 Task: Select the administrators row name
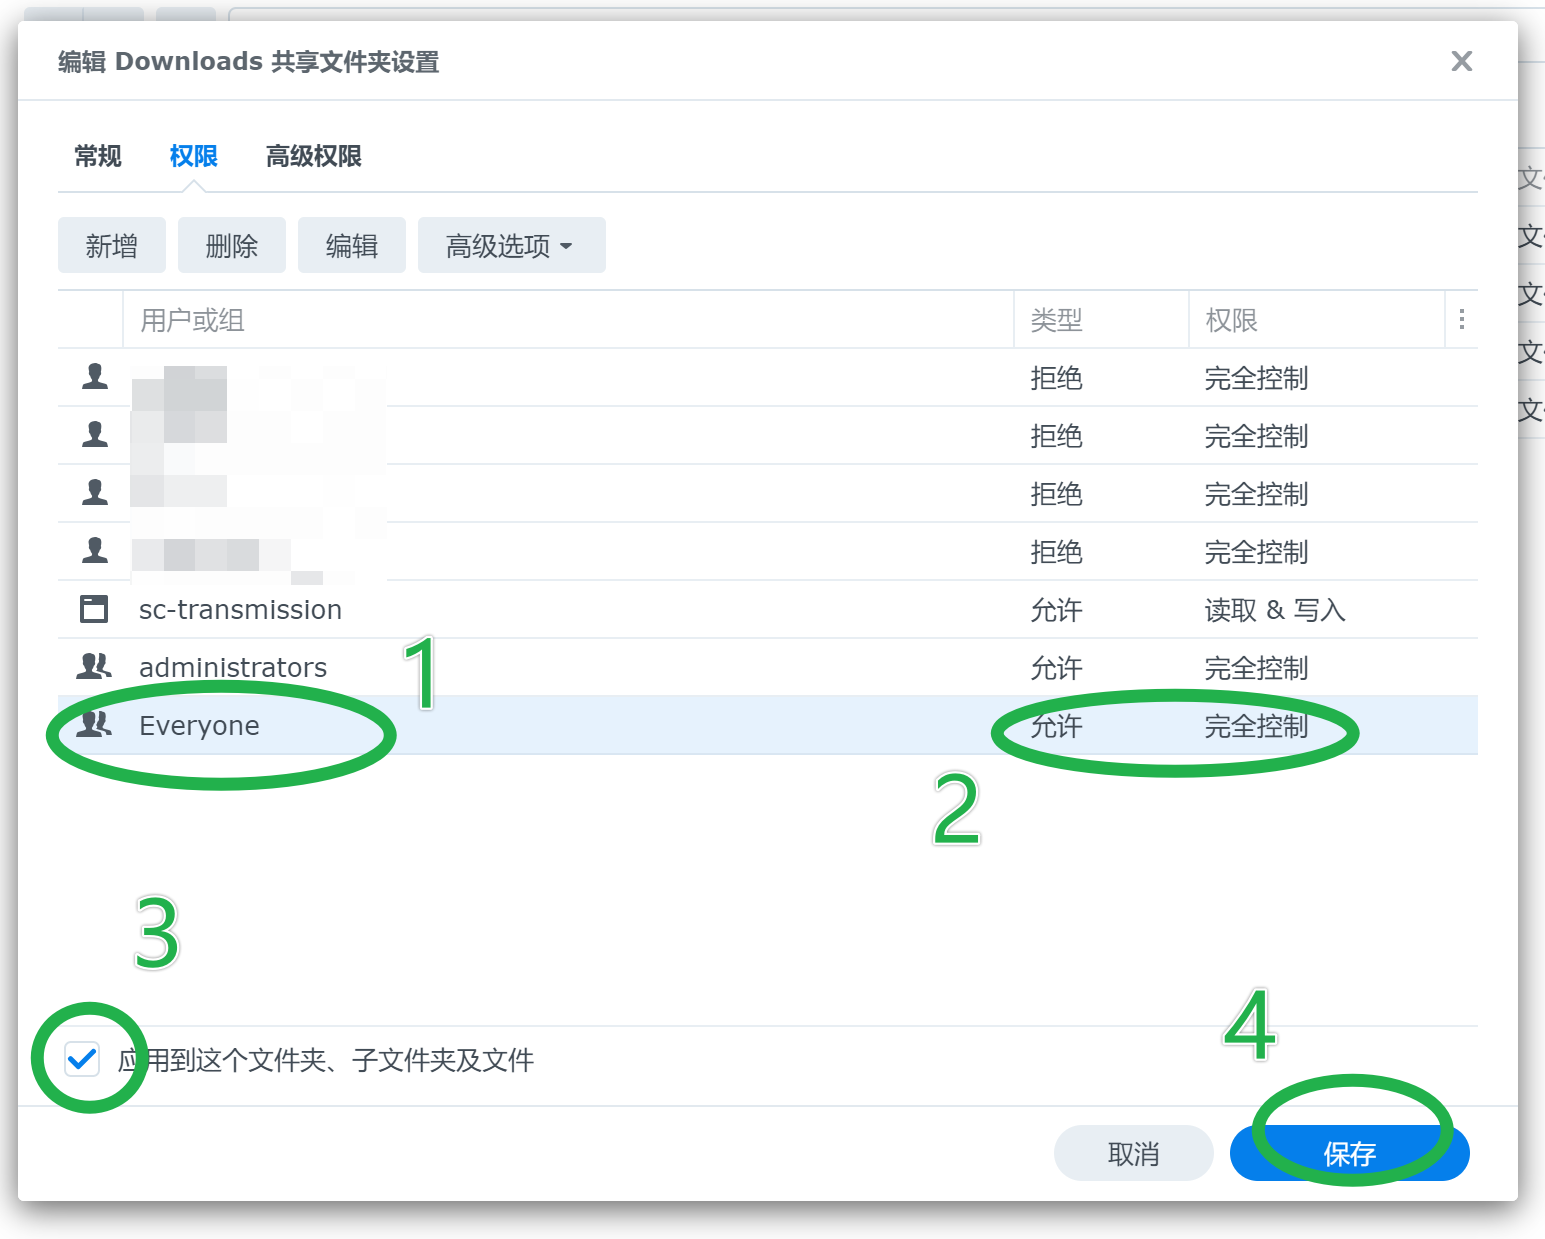tap(233, 667)
